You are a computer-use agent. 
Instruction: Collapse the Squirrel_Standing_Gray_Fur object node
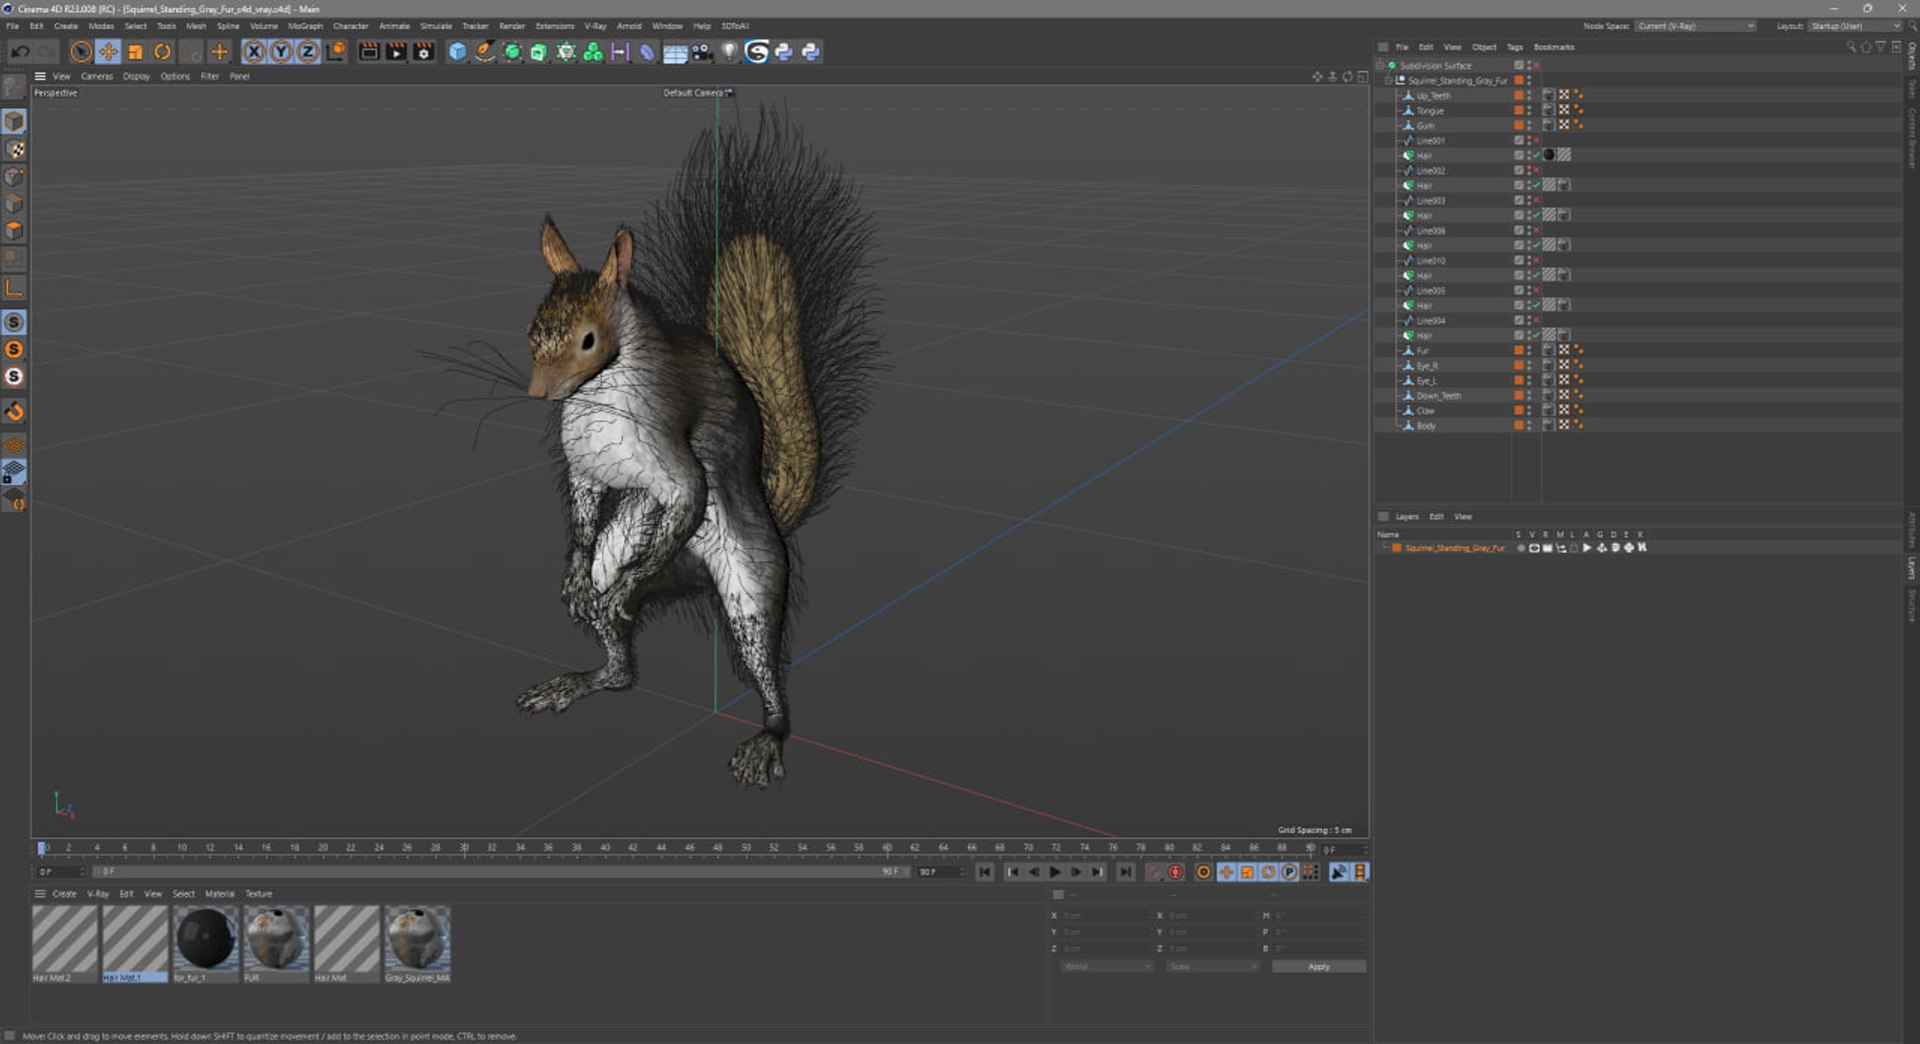click(x=1388, y=80)
